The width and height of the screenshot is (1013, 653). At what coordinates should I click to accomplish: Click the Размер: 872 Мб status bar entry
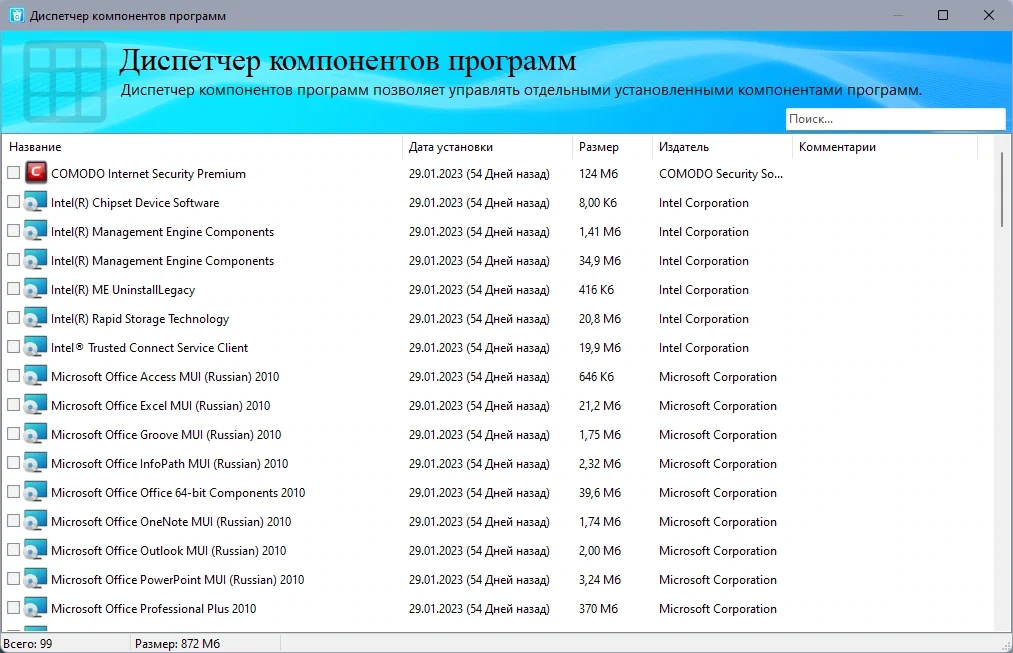click(x=178, y=643)
